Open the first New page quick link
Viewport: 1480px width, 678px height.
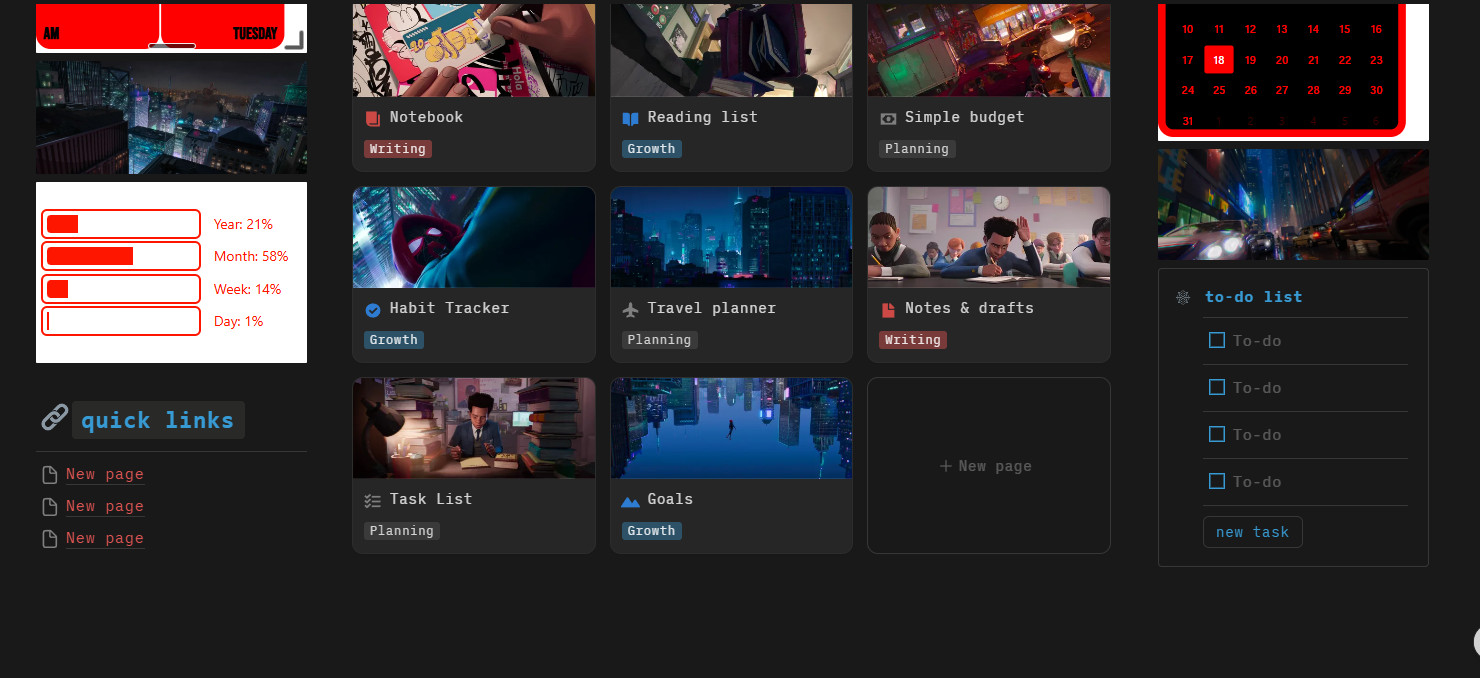pyautogui.click(x=105, y=475)
